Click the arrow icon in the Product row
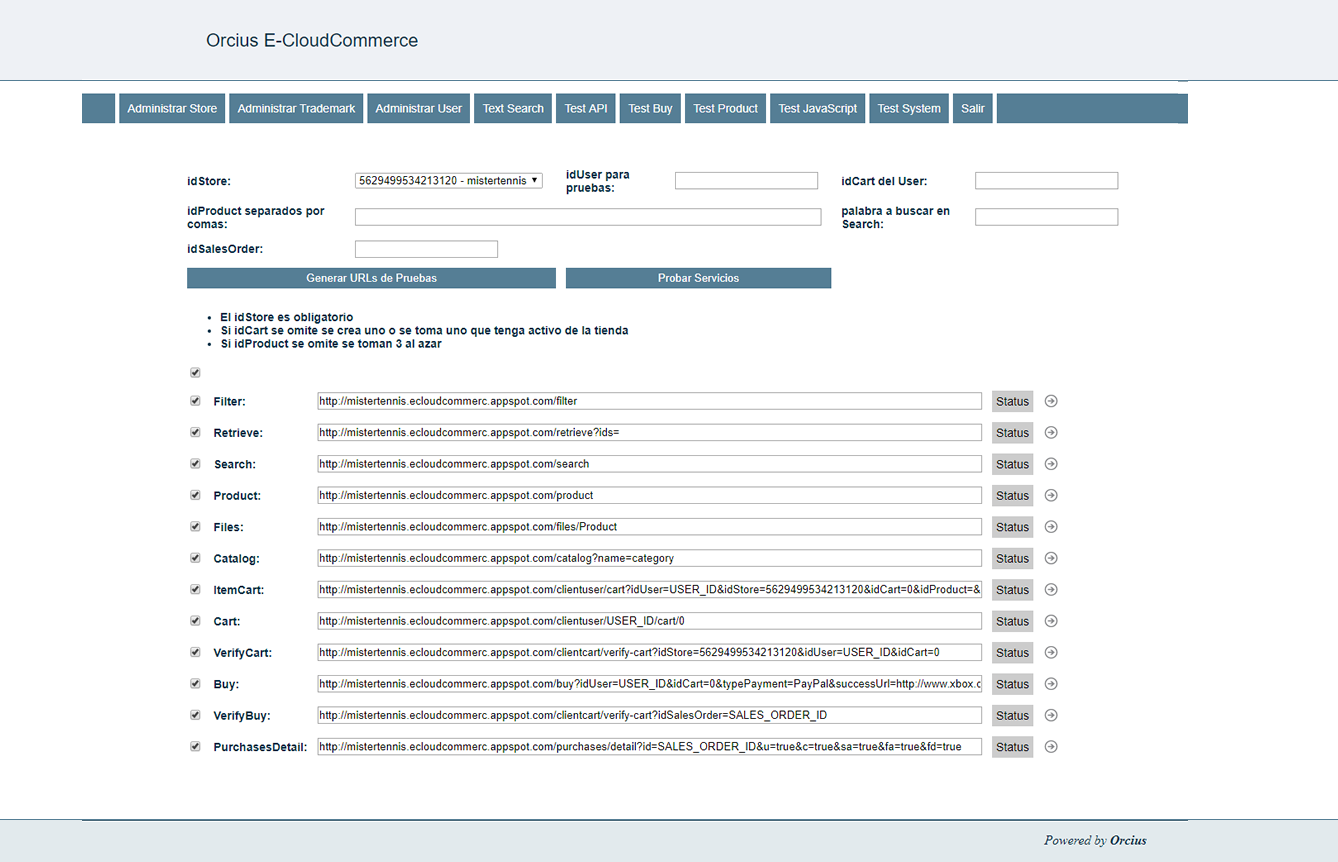Image resolution: width=1338 pixels, height=862 pixels. tap(1051, 495)
